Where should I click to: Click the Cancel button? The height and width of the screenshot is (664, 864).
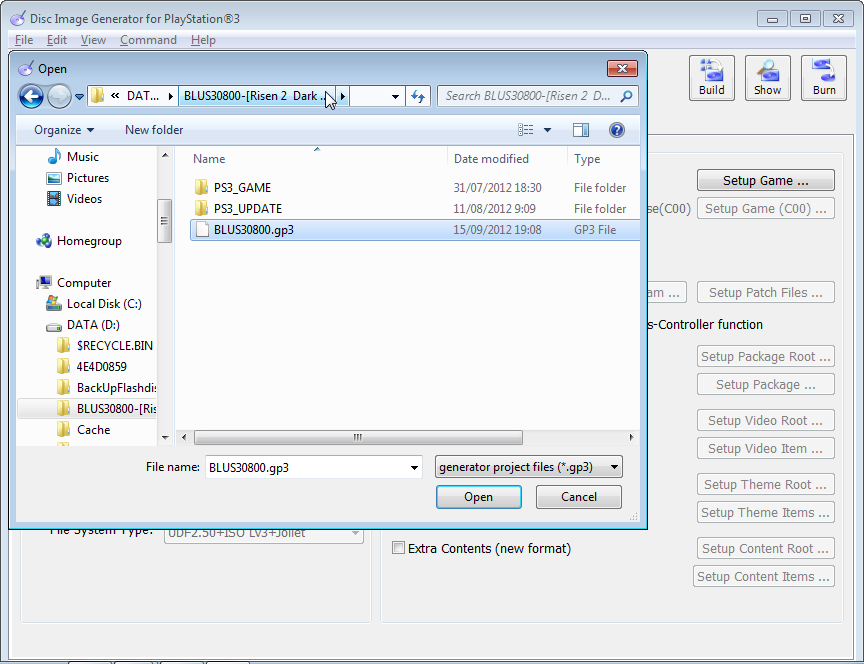(579, 496)
